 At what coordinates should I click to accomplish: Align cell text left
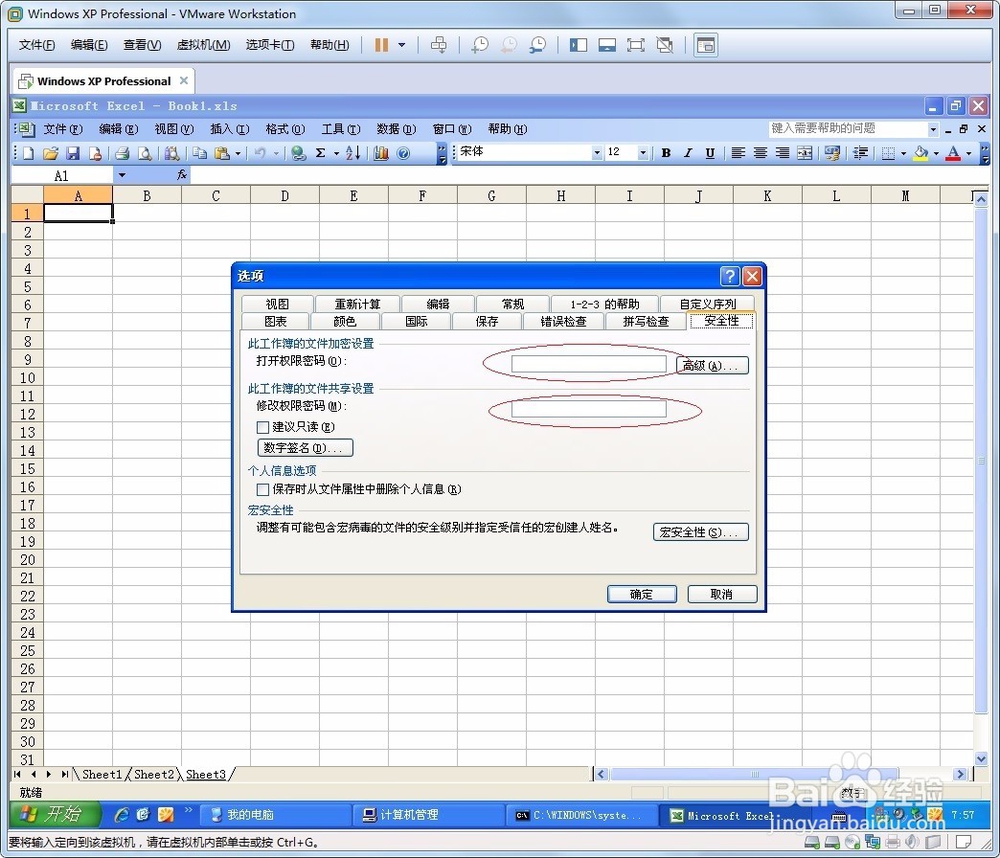tap(738, 153)
